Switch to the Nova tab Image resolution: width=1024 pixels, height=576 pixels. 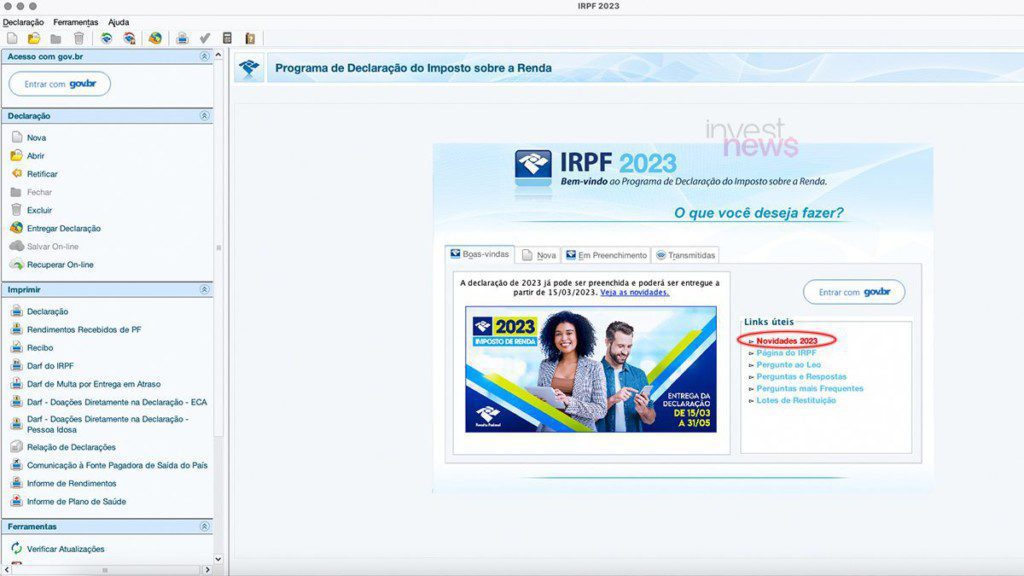[539, 255]
